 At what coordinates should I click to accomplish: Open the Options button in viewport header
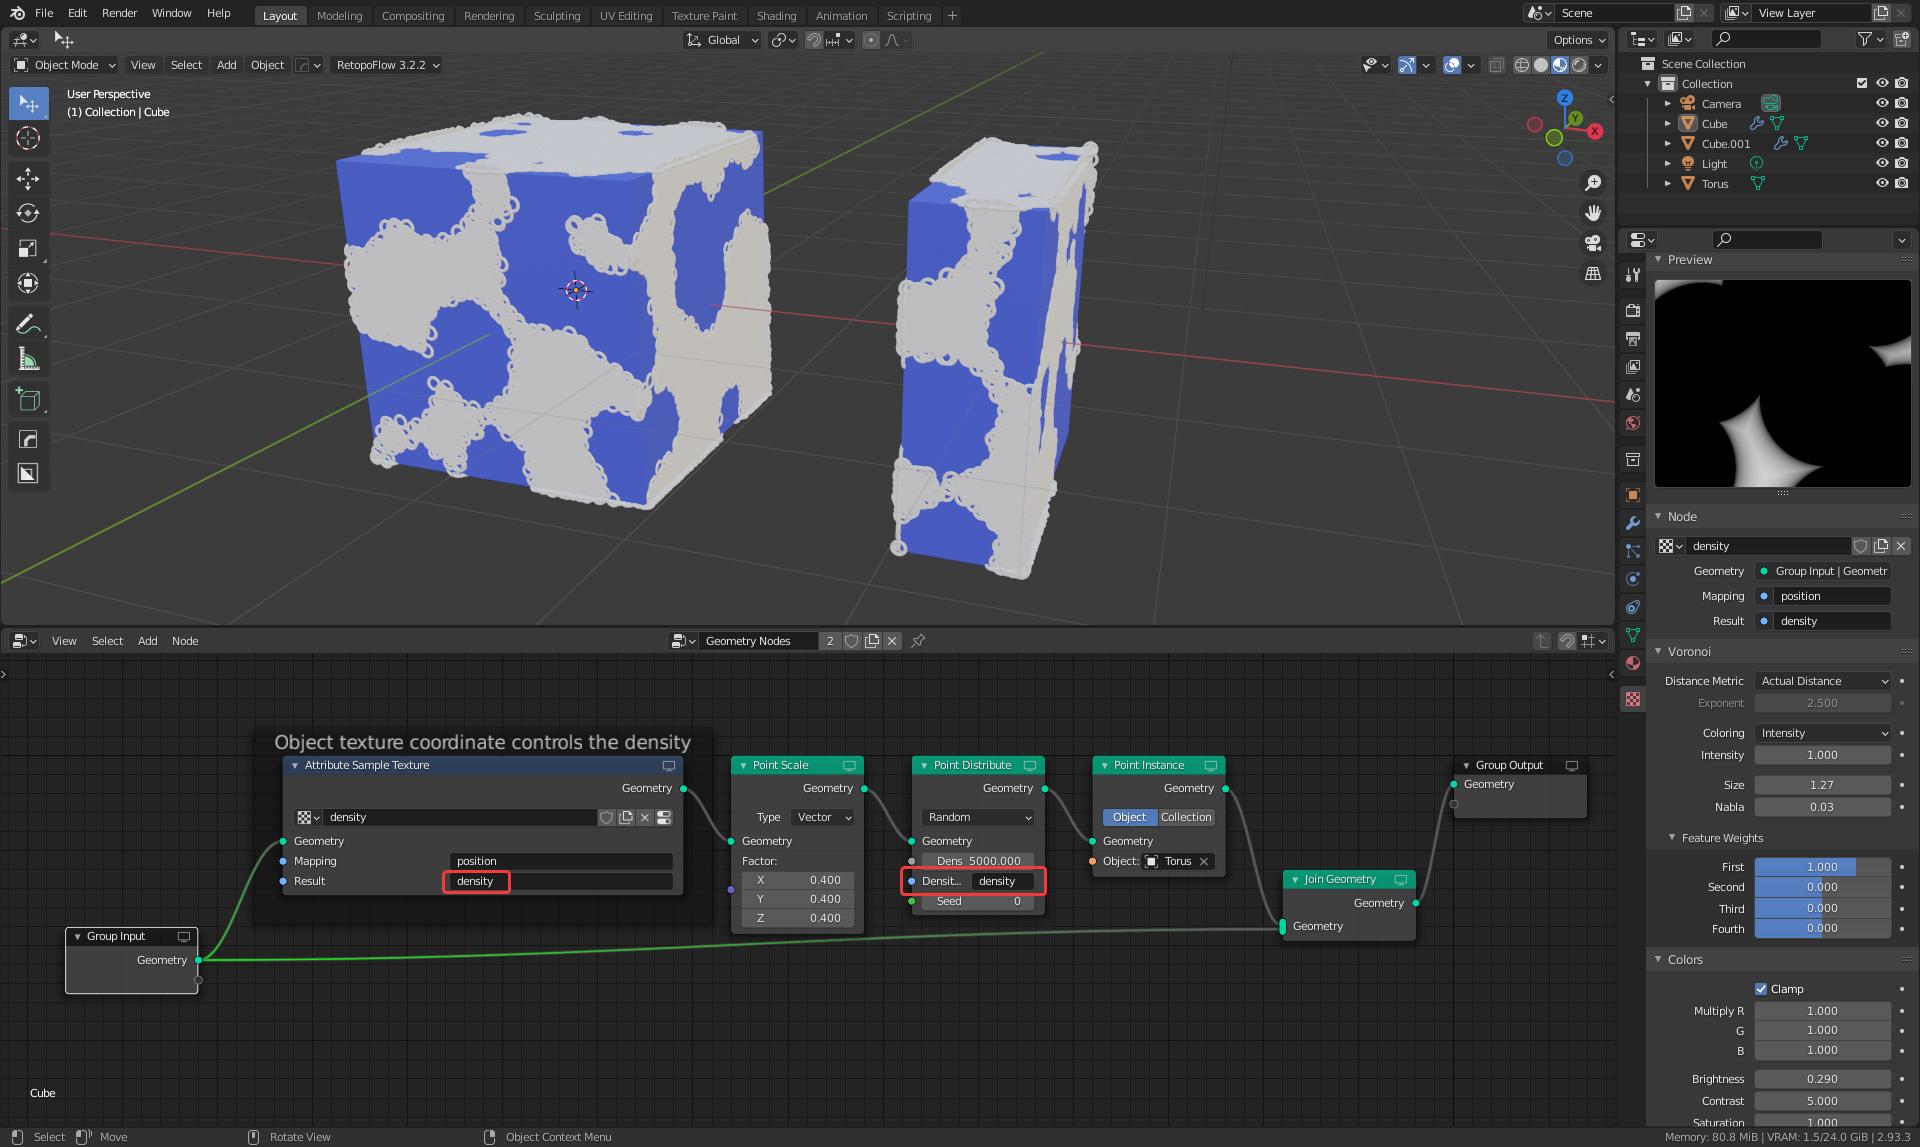(x=1579, y=40)
